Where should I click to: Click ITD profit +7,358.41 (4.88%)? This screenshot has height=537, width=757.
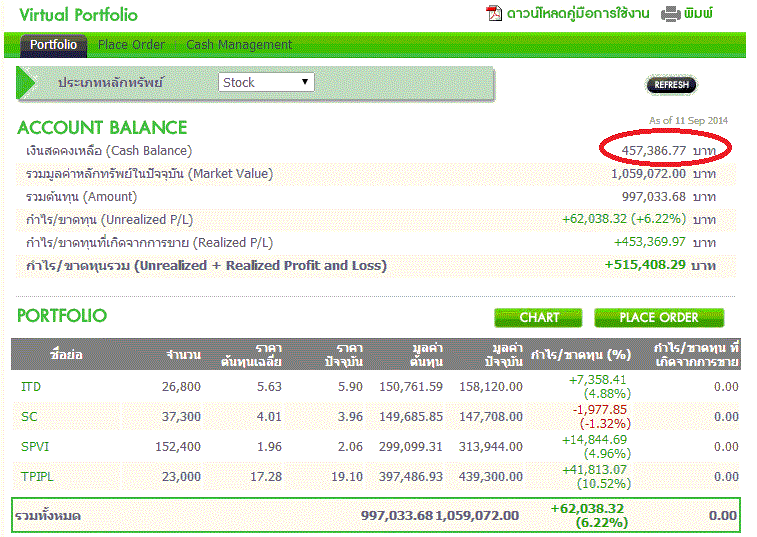600,387
